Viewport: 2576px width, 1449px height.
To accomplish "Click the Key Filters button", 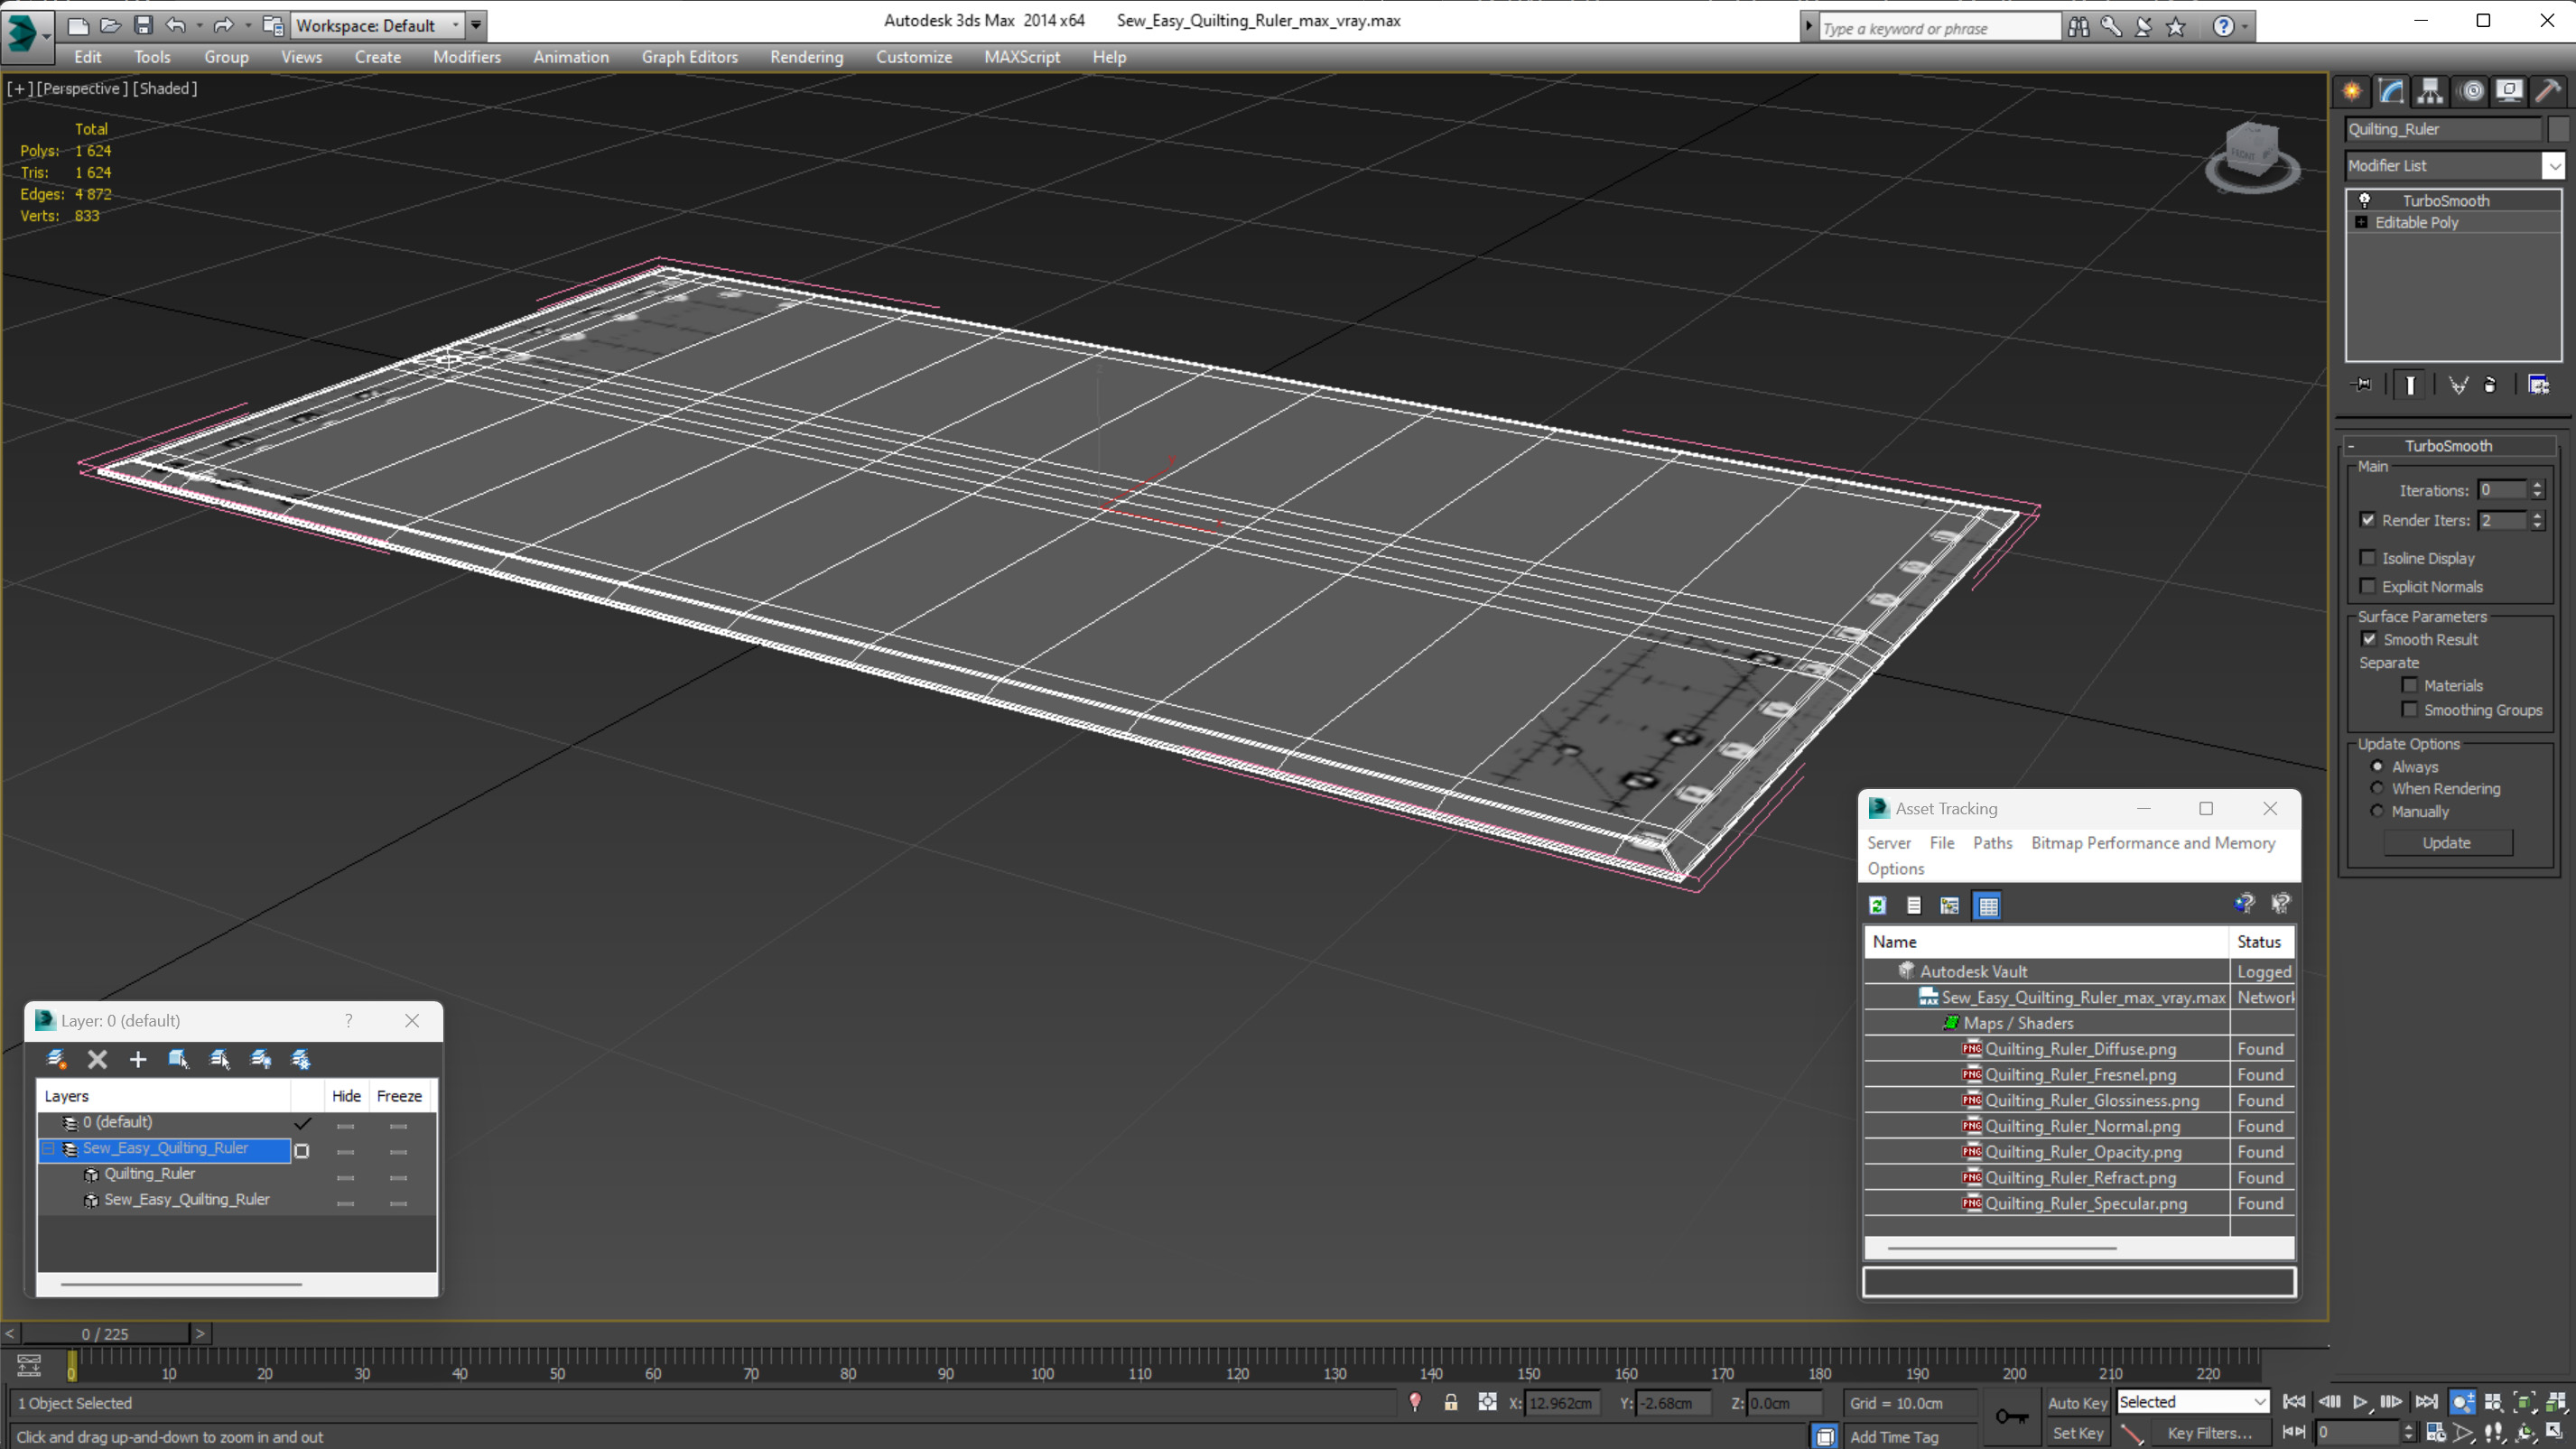I will (x=2209, y=1433).
